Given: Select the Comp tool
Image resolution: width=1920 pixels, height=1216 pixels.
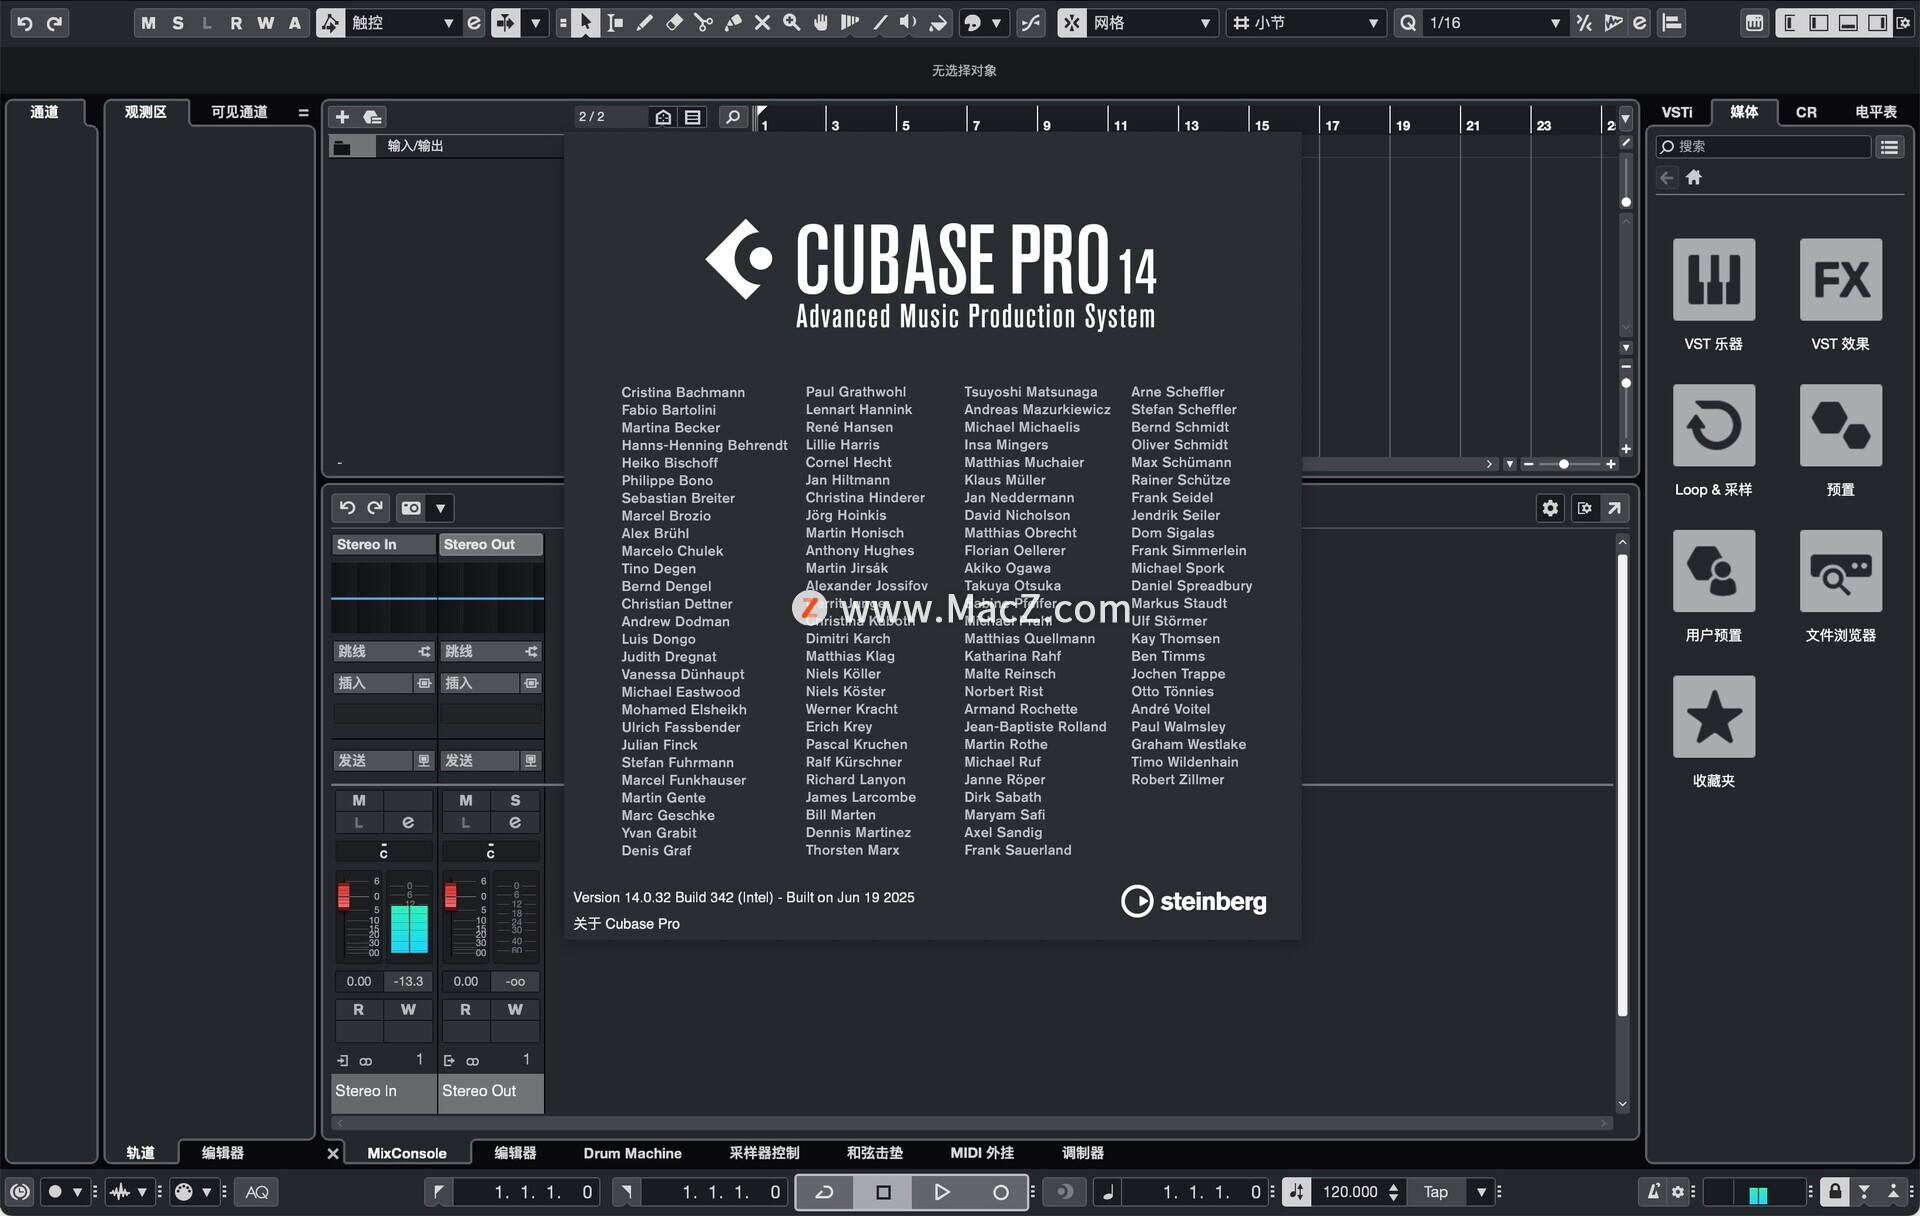Looking at the screenshot, I should [x=850, y=22].
